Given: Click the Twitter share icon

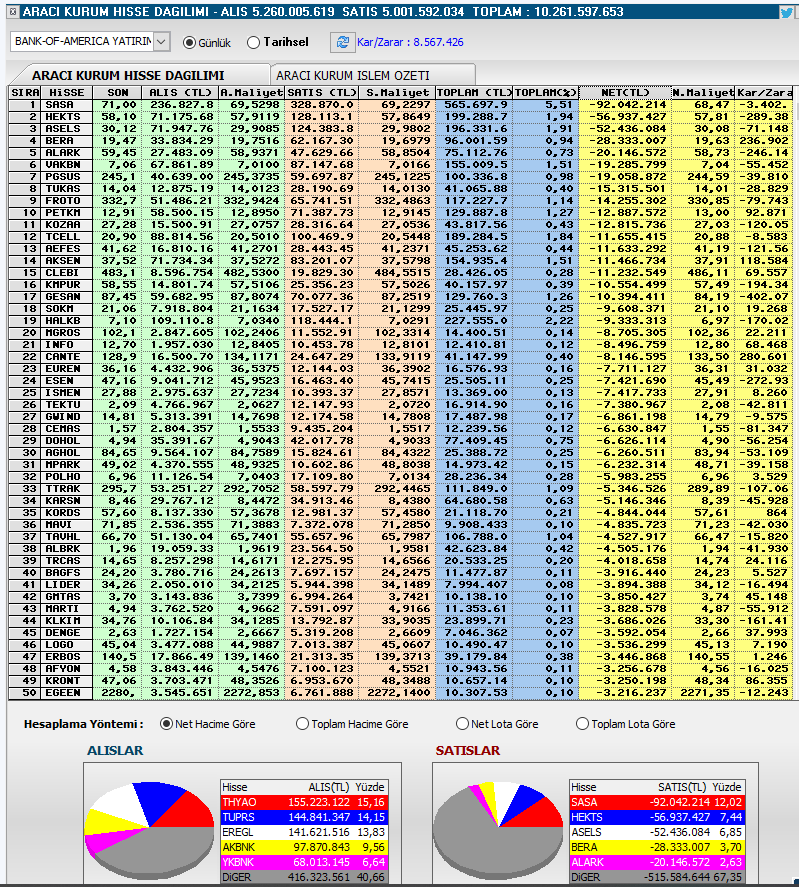Looking at the screenshot, I should point(786,12).
